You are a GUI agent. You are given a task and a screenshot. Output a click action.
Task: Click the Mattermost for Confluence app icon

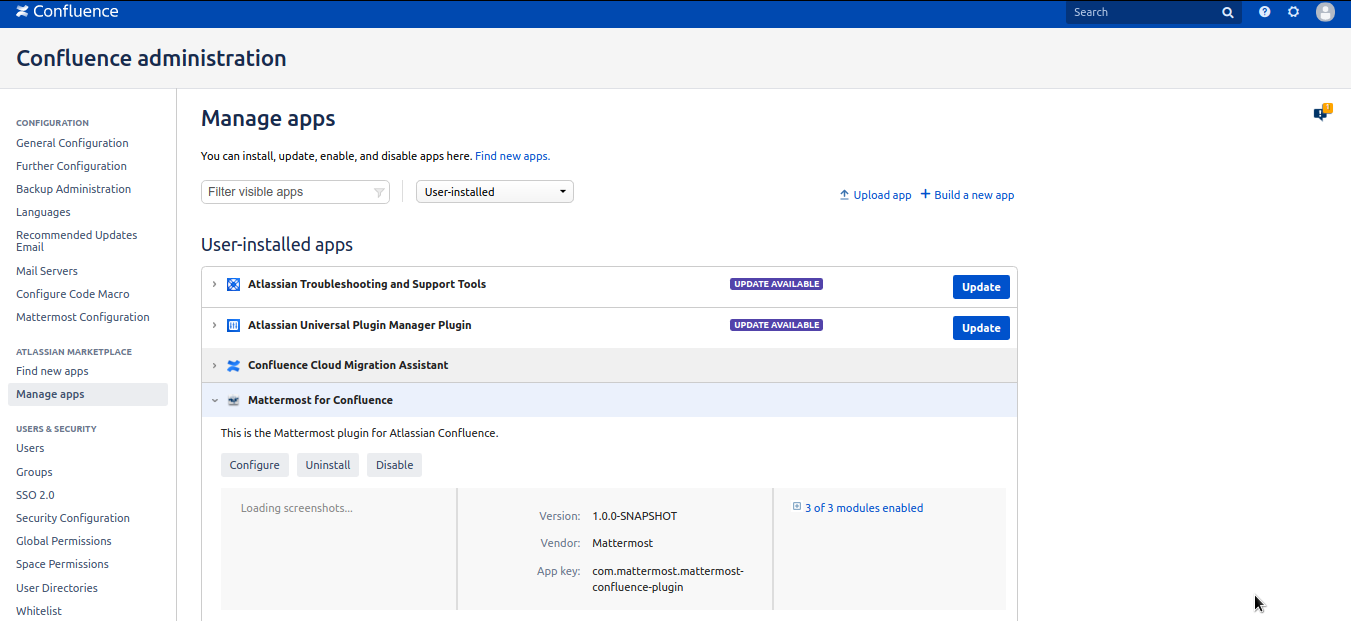click(x=233, y=401)
